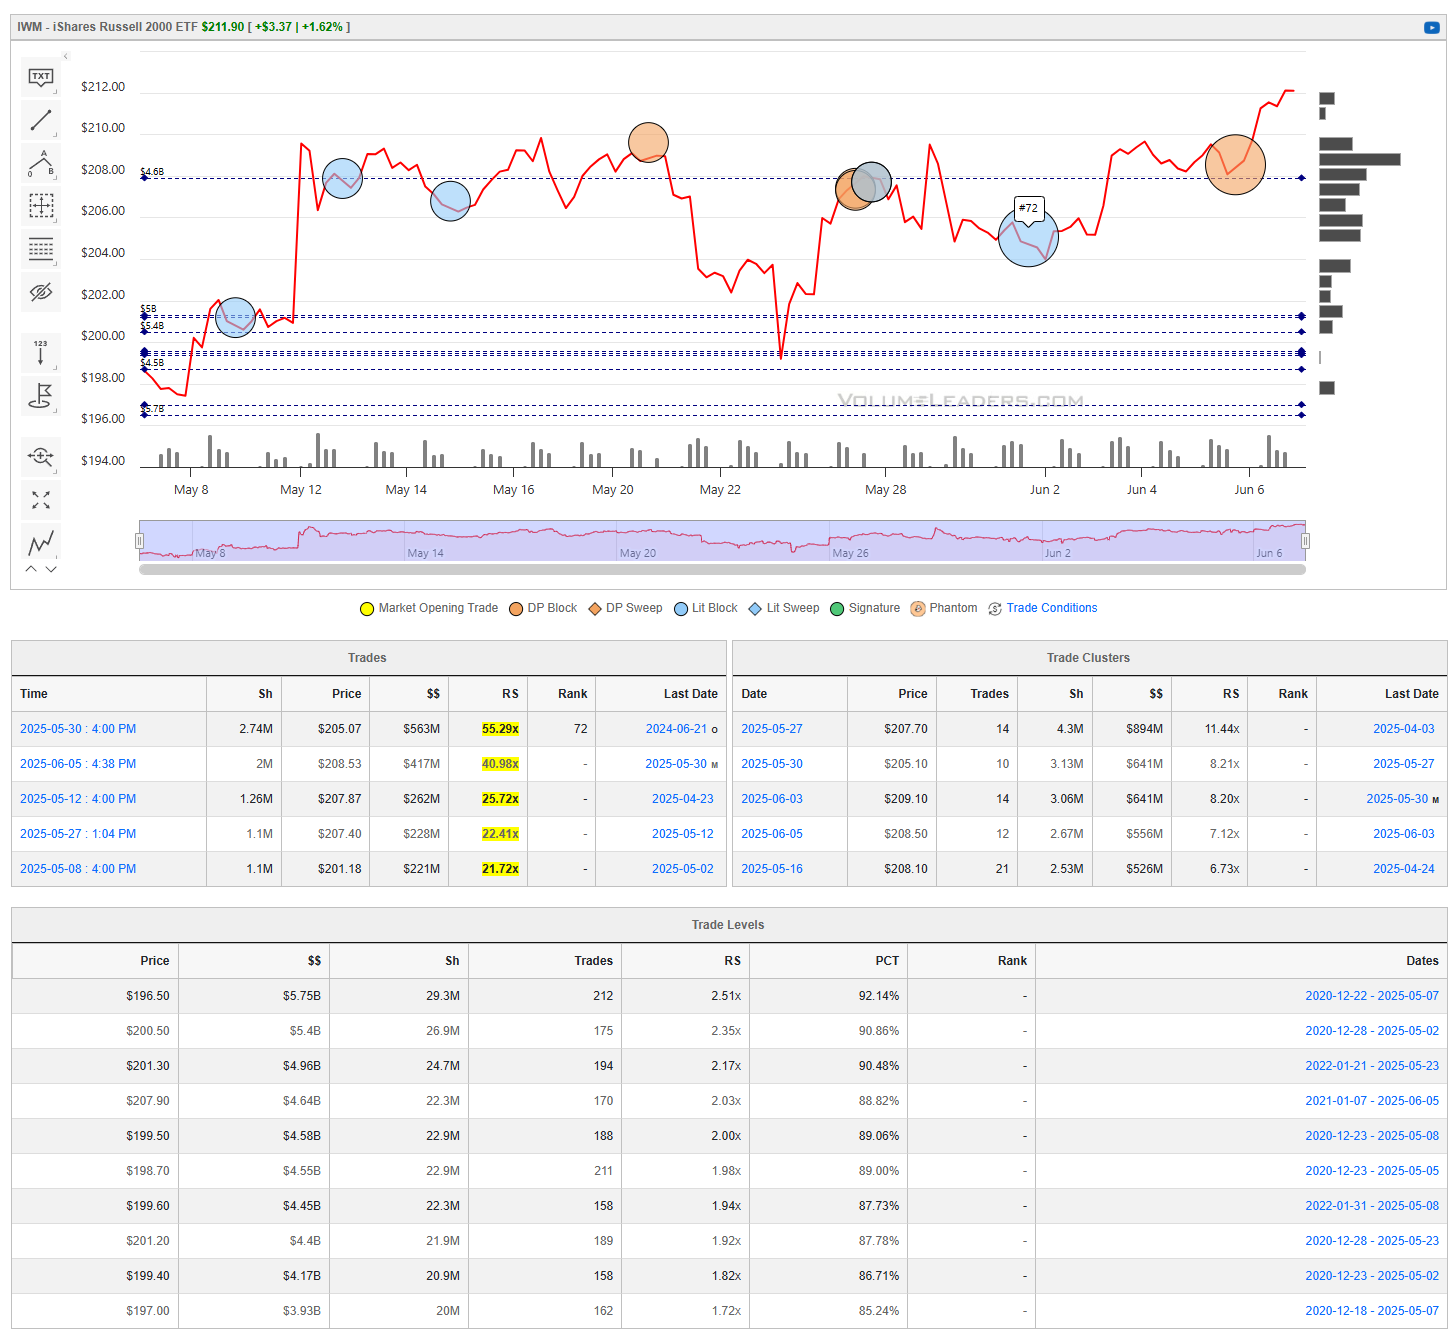Screen dimensions: 1454x1336
Task: Select the flag marker tool
Action: 41,396
